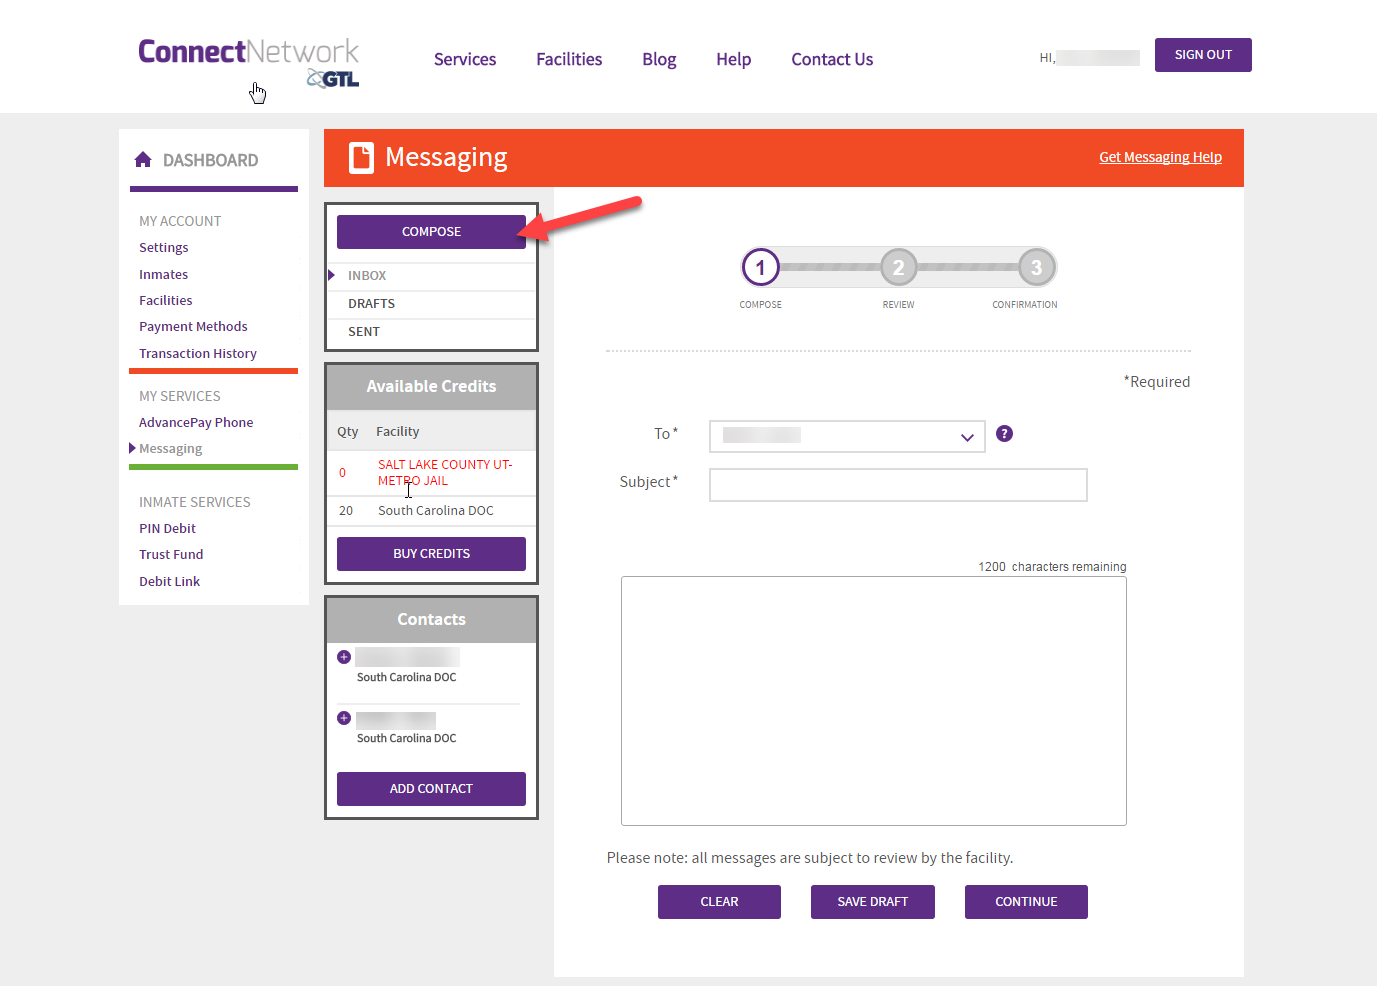
Task: Click the Add Contact button
Action: [x=431, y=789]
